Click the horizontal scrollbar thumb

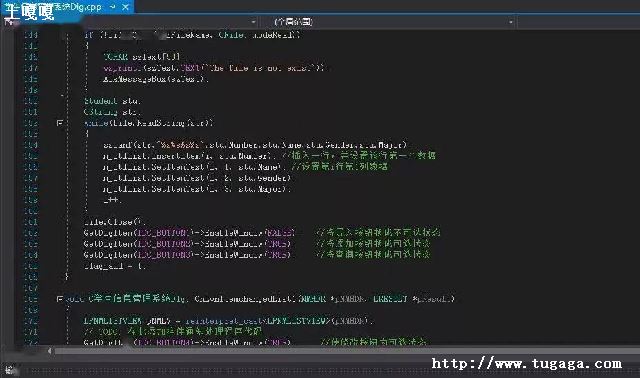347,351
